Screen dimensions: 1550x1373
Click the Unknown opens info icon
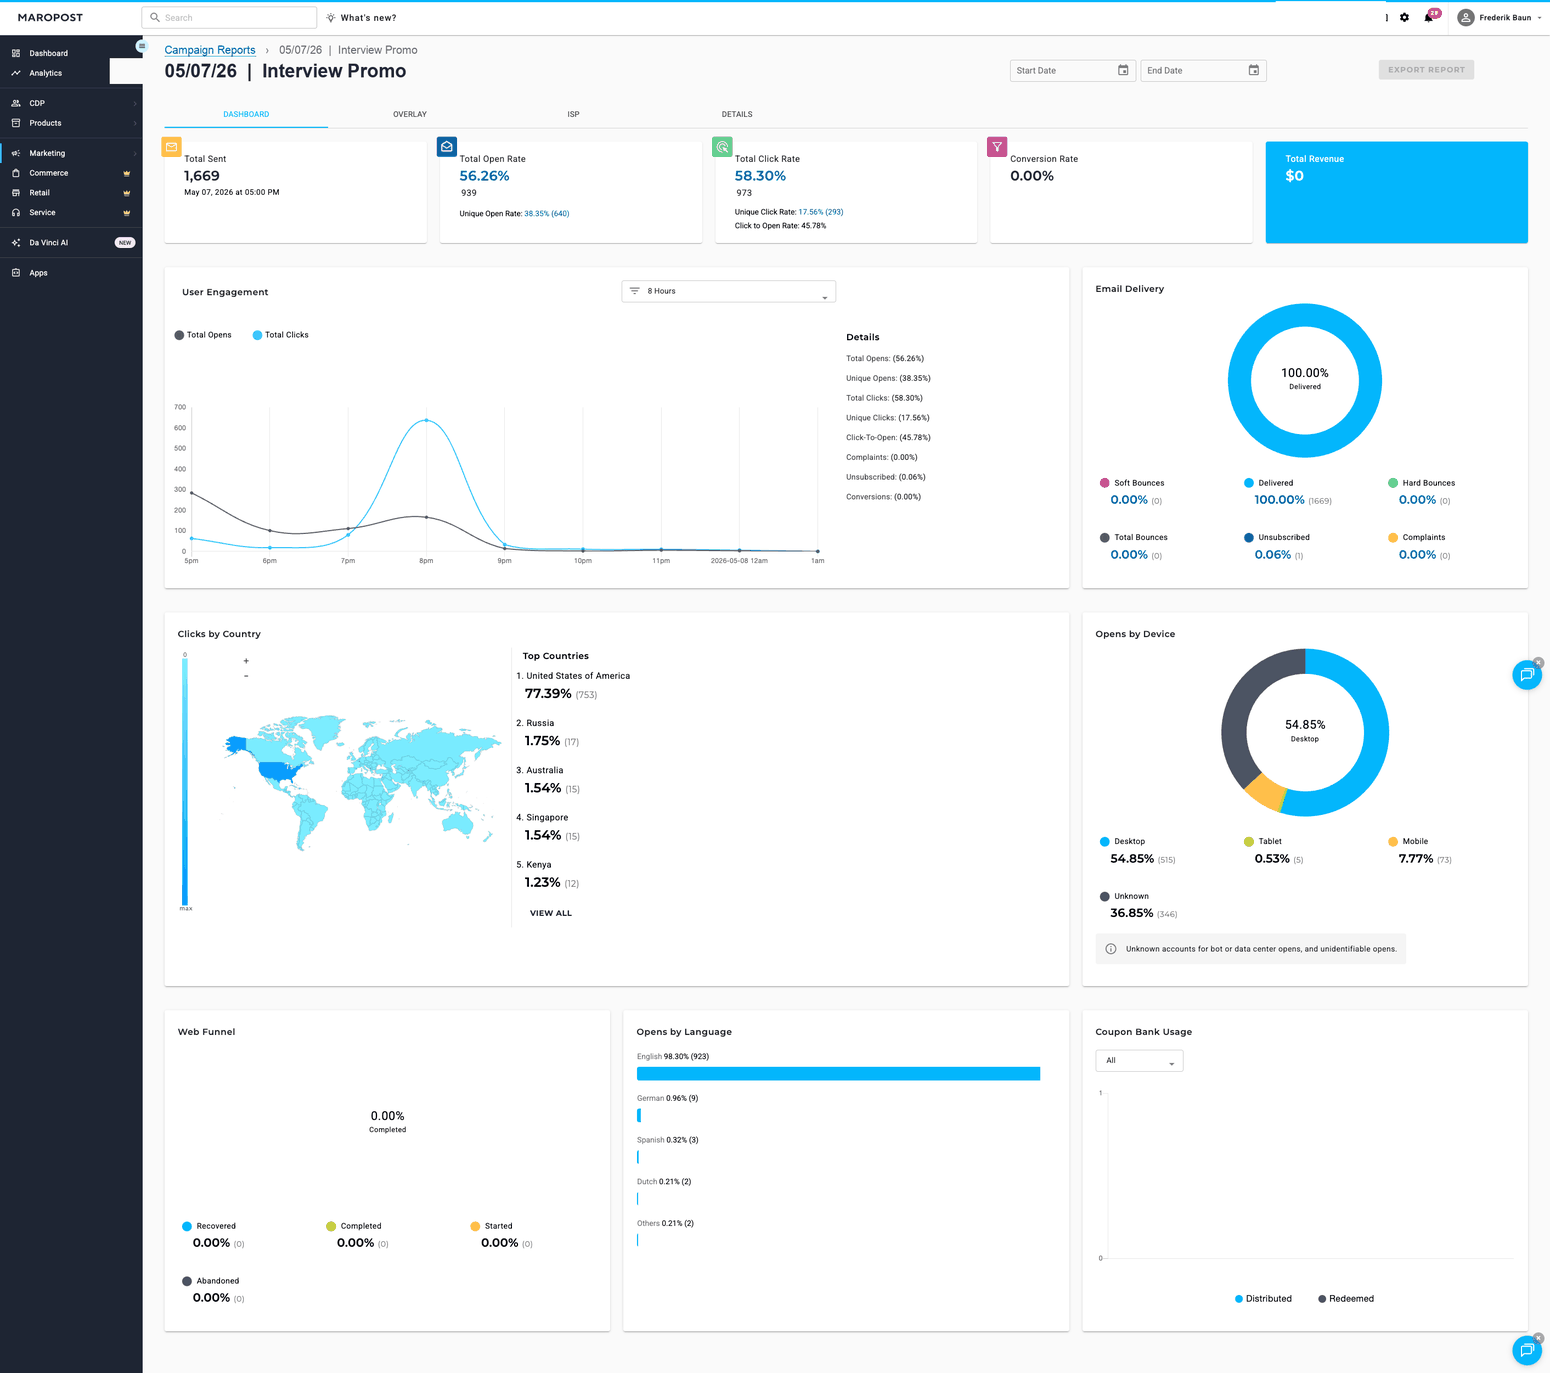tap(1111, 949)
